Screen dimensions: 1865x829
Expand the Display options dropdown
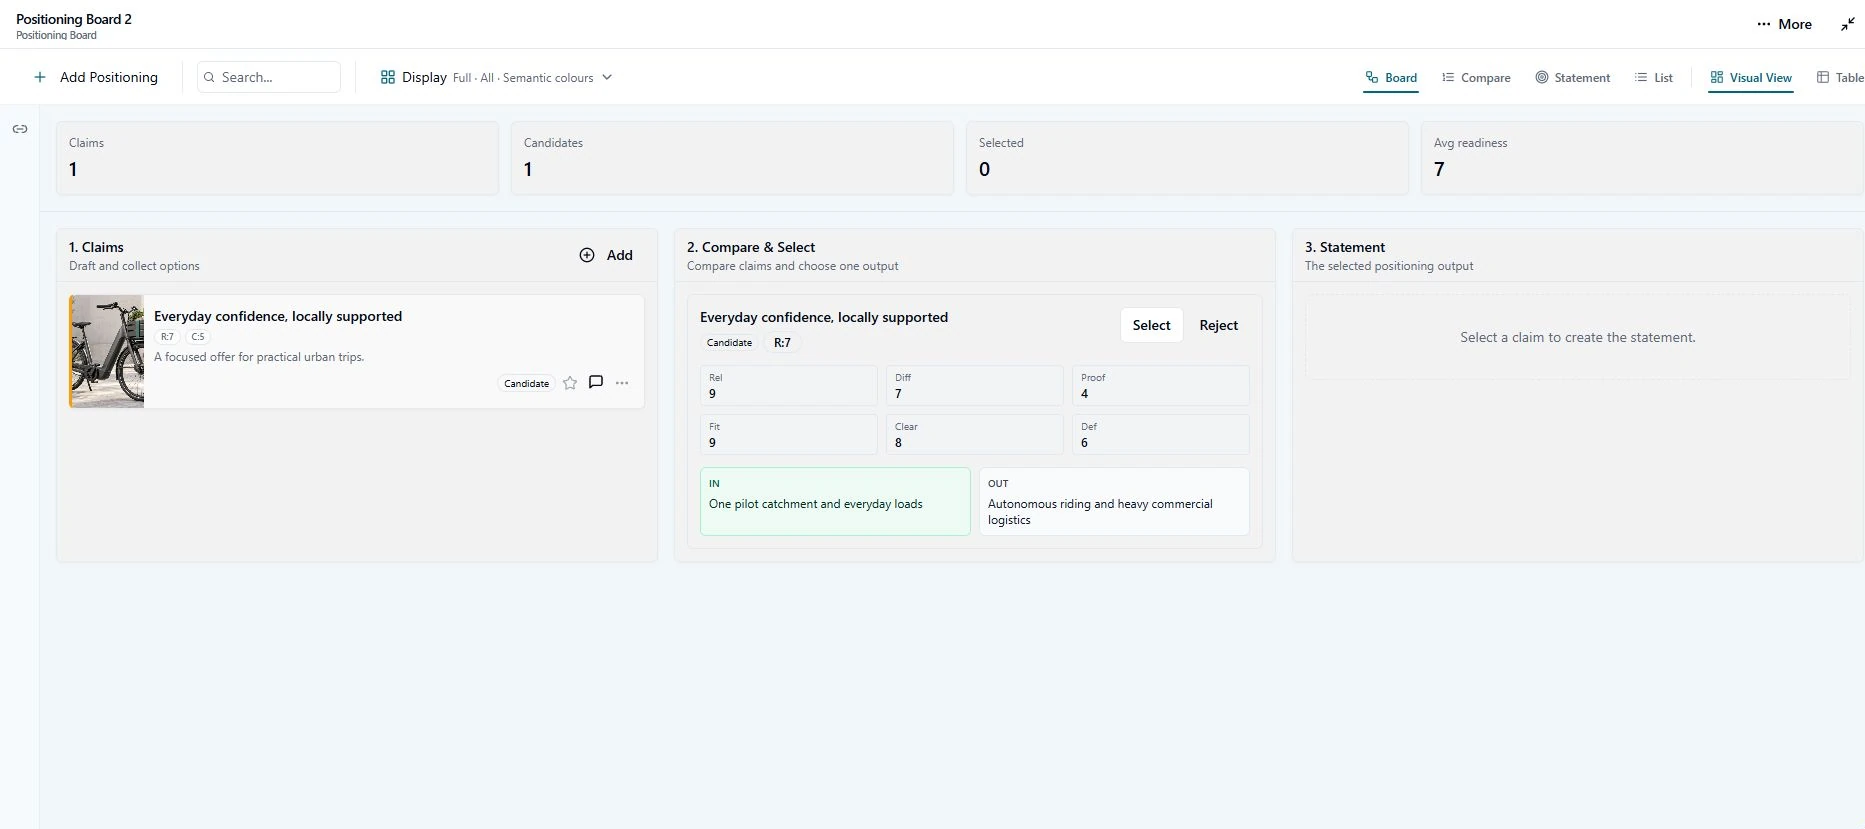point(496,77)
